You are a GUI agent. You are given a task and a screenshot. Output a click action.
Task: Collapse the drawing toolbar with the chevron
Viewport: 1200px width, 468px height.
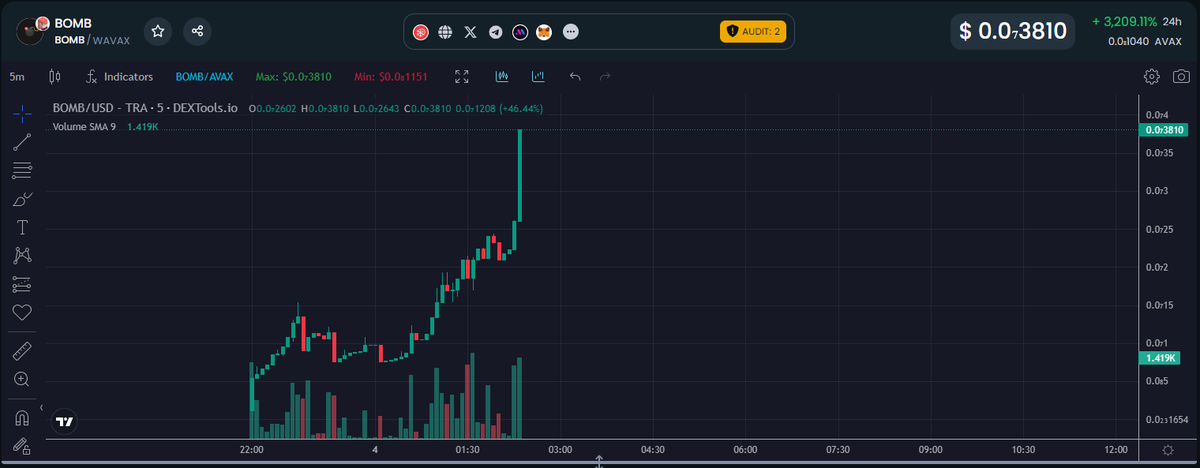pos(41,409)
